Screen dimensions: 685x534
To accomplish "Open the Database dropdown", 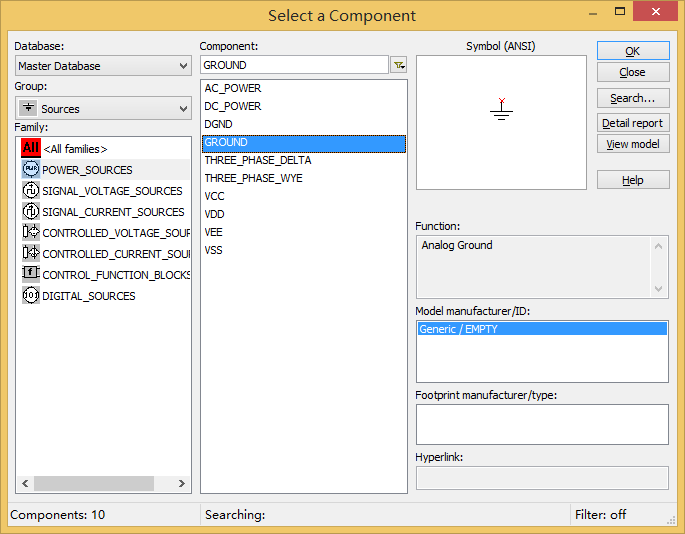I will 103,66.
